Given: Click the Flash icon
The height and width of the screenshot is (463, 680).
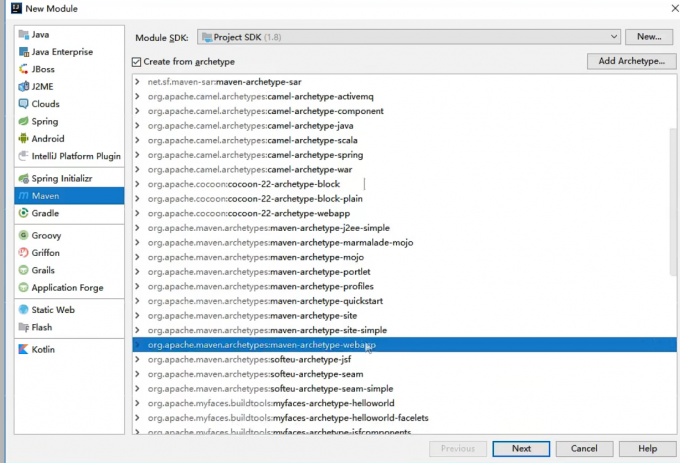Looking at the screenshot, I should (x=23, y=327).
